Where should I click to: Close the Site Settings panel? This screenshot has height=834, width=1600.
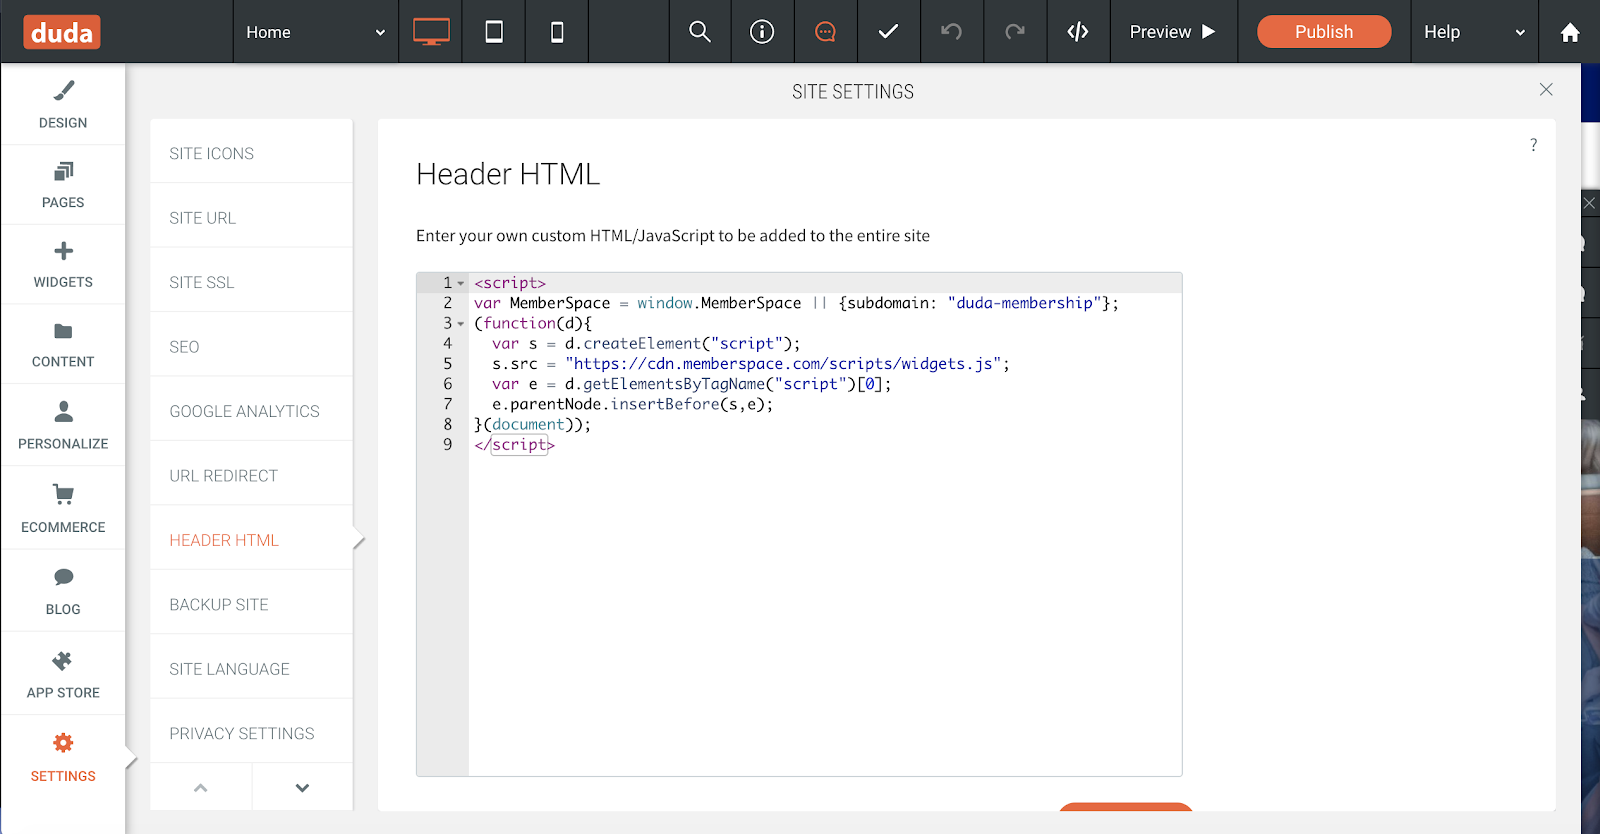(1546, 90)
